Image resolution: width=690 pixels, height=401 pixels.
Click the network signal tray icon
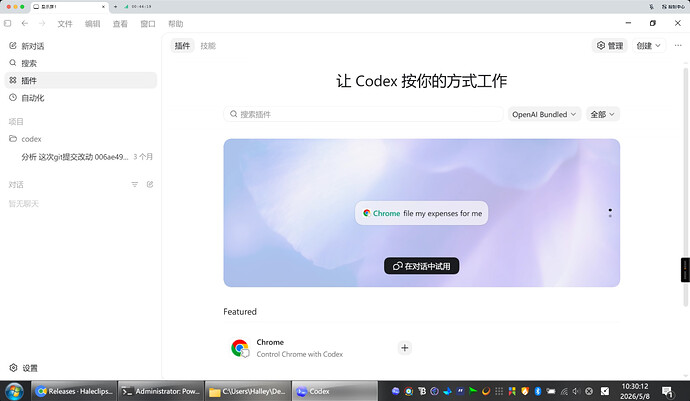point(564,391)
